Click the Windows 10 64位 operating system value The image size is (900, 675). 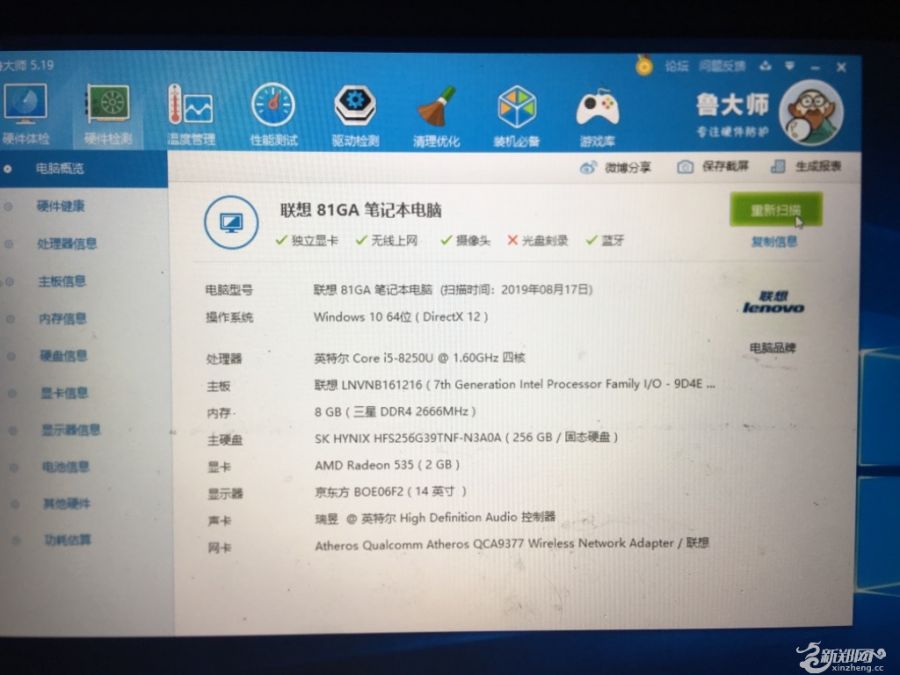[x=401, y=317]
